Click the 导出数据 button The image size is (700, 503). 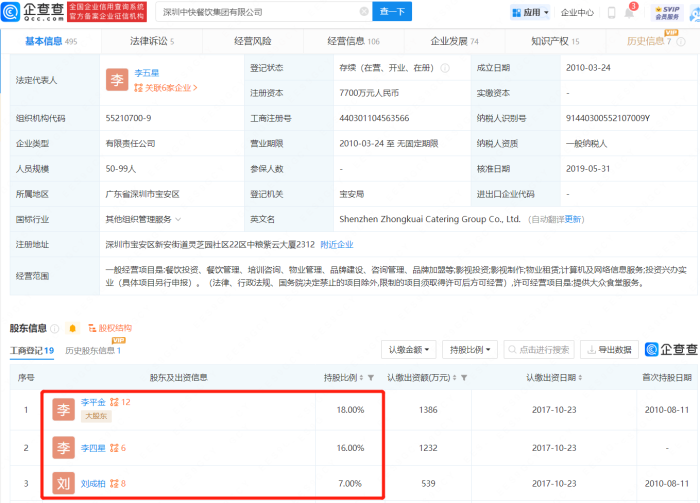[x=609, y=349]
